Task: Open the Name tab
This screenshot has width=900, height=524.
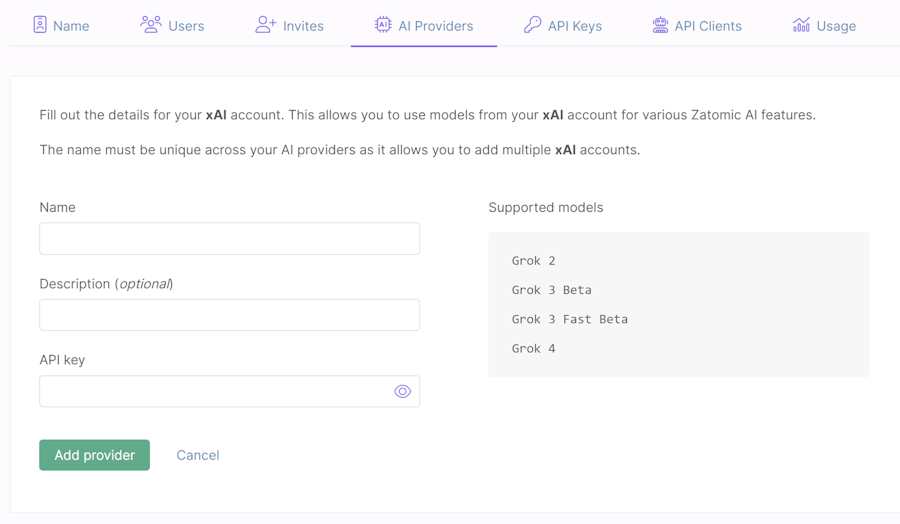Action: [x=61, y=25]
